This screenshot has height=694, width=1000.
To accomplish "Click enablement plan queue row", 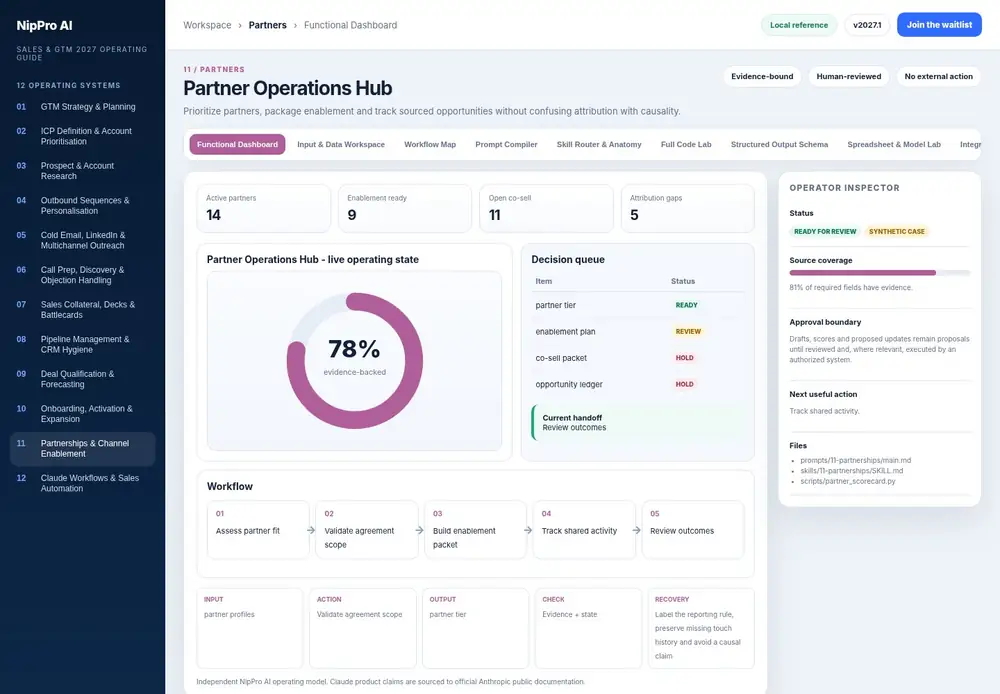I will [x=638, y=332].
